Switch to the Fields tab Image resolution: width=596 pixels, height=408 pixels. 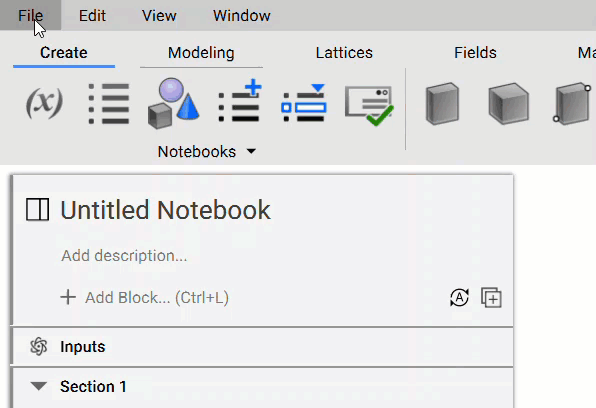click(x=475, y=53)
